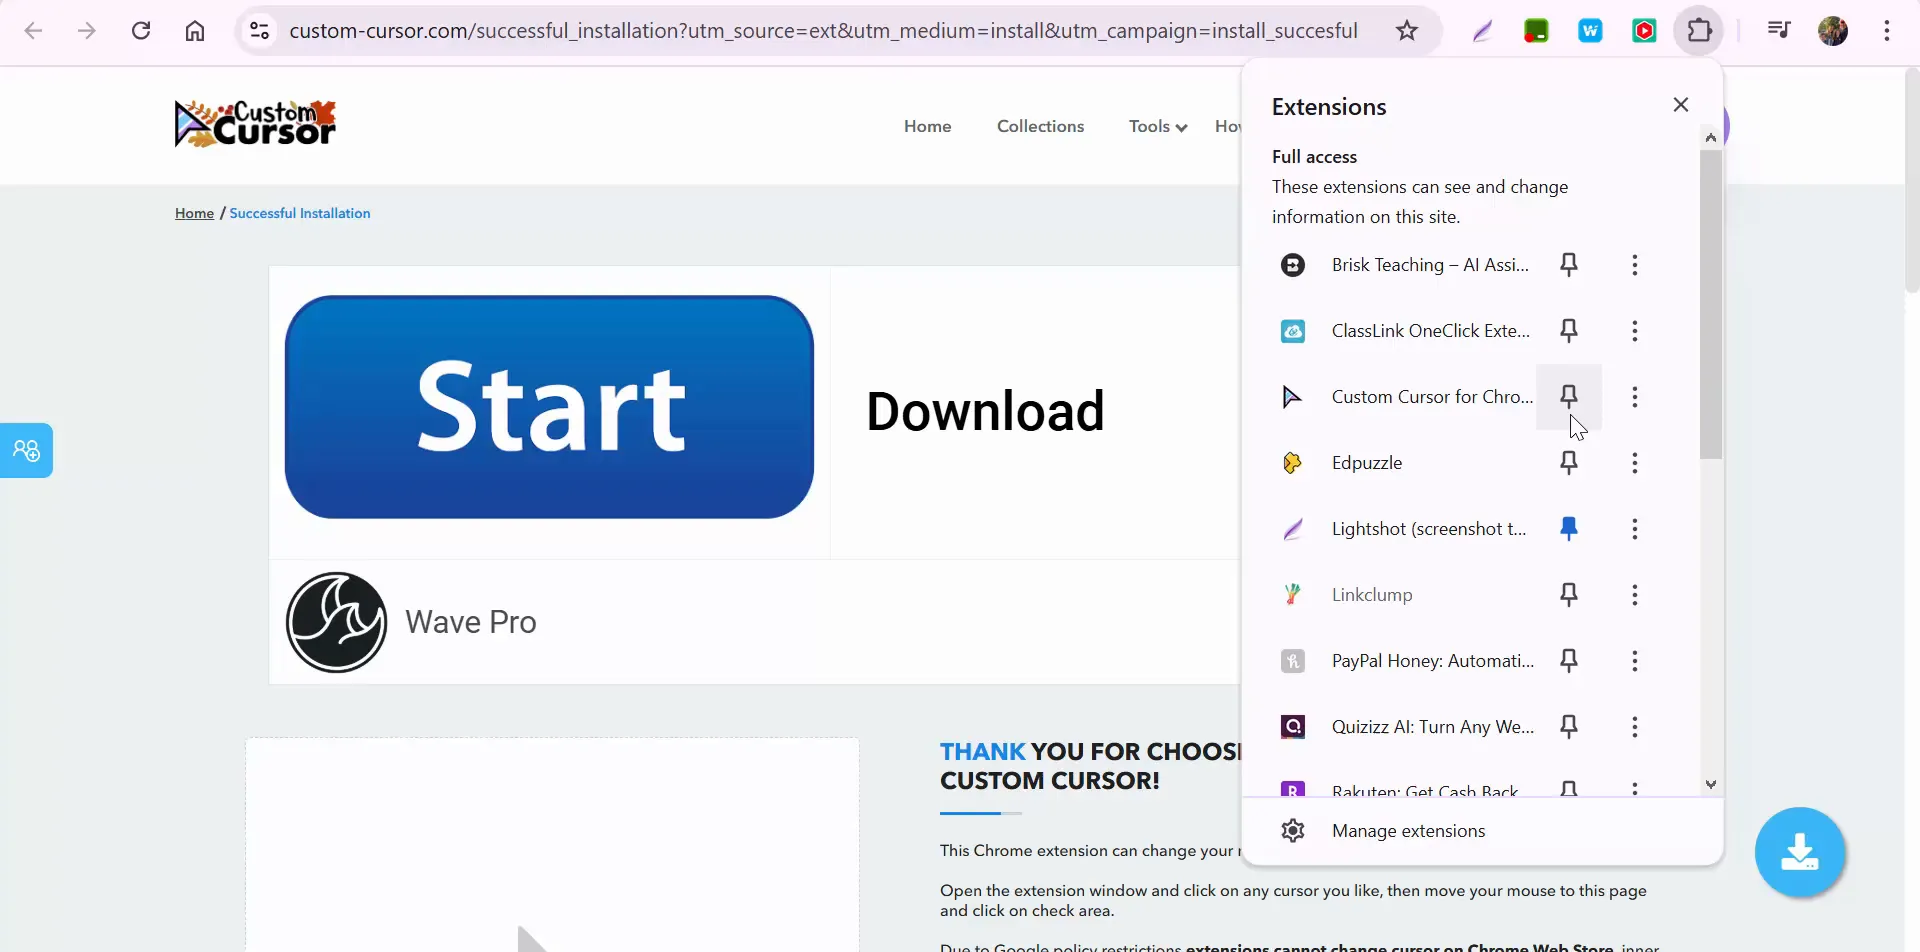The width and height of the screenshot is (1920, 952).
Task: Go forward to next page
Action: (87, 31)
